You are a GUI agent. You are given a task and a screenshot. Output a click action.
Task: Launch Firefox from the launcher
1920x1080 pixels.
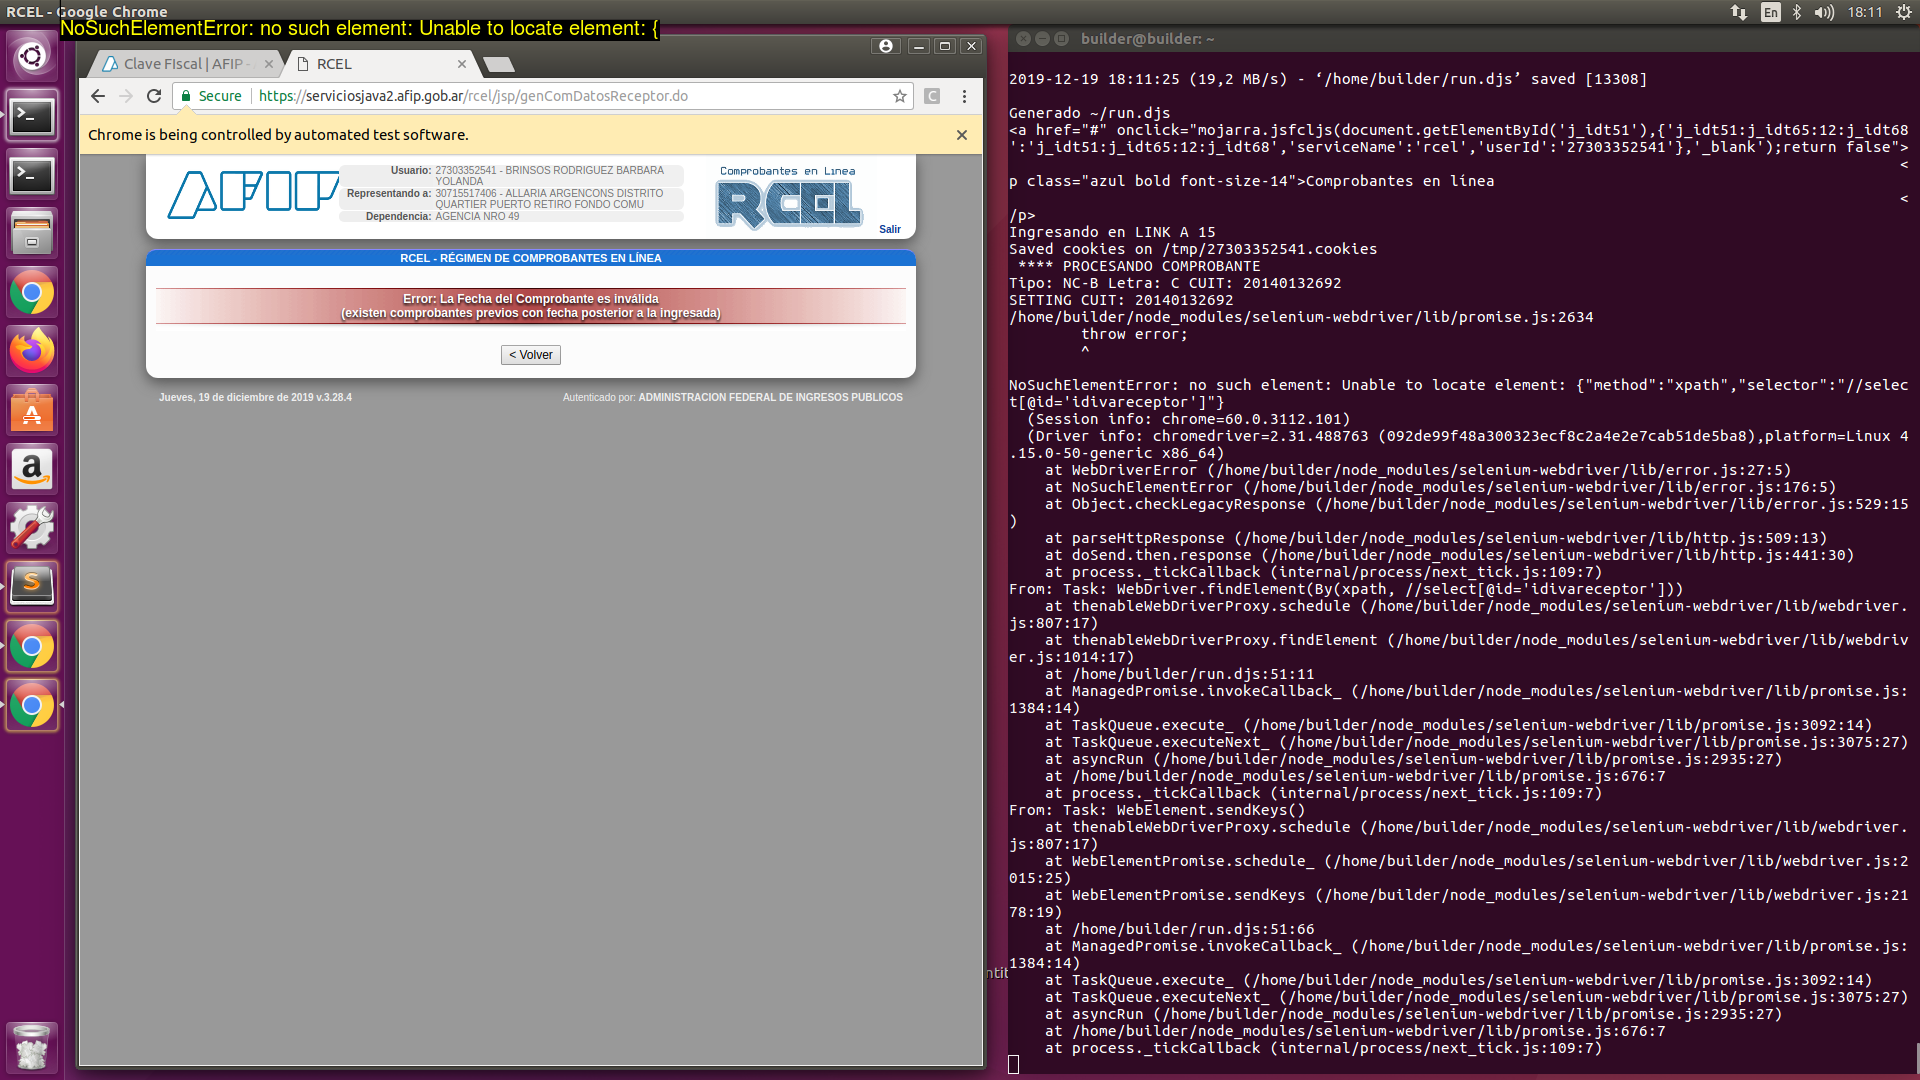click(x=32, y=351)
